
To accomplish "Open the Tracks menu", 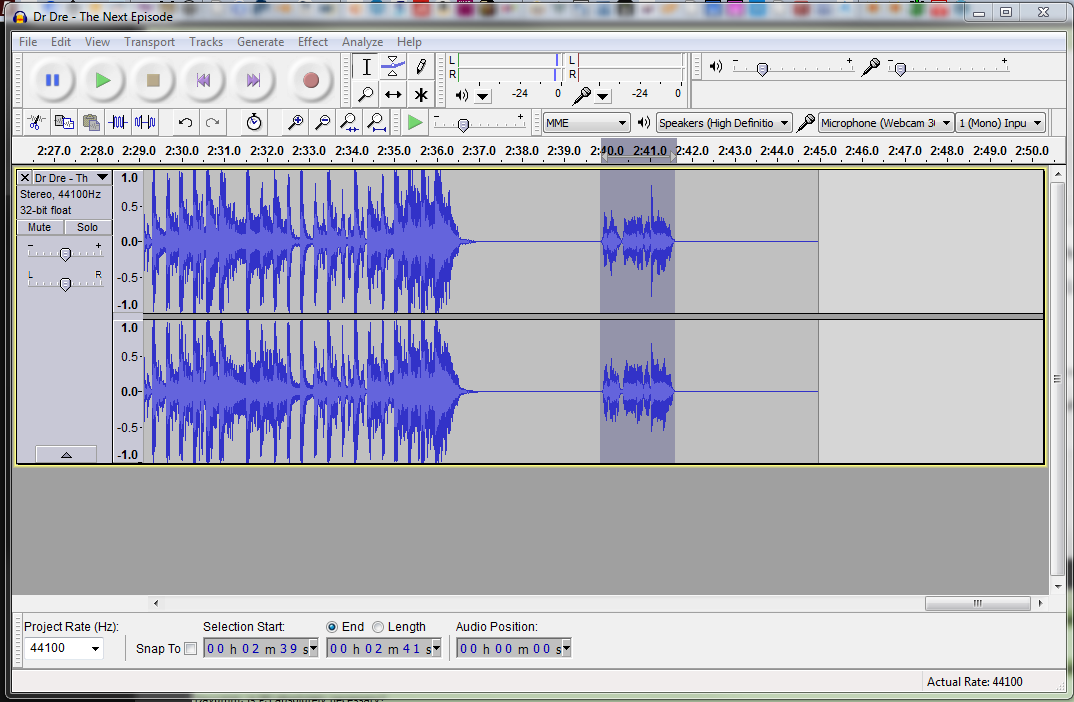I will coord(206,42).
